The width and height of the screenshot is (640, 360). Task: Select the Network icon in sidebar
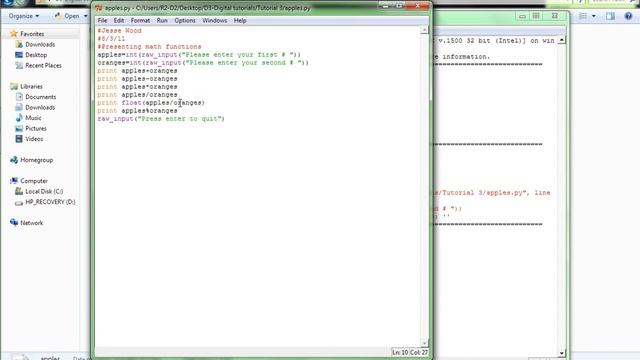coord(14,222)
